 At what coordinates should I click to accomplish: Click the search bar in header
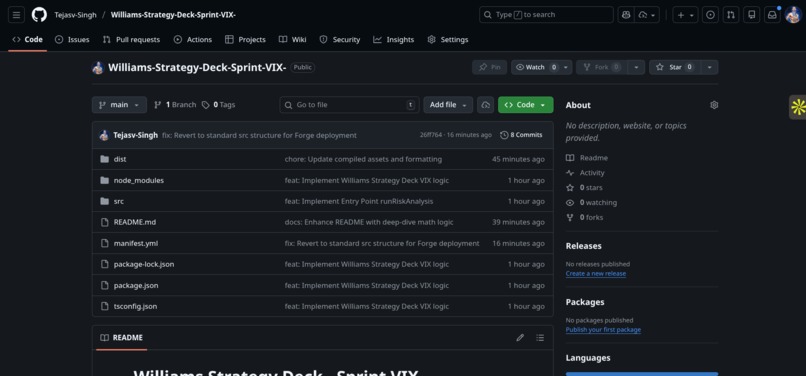pos(546,15)
